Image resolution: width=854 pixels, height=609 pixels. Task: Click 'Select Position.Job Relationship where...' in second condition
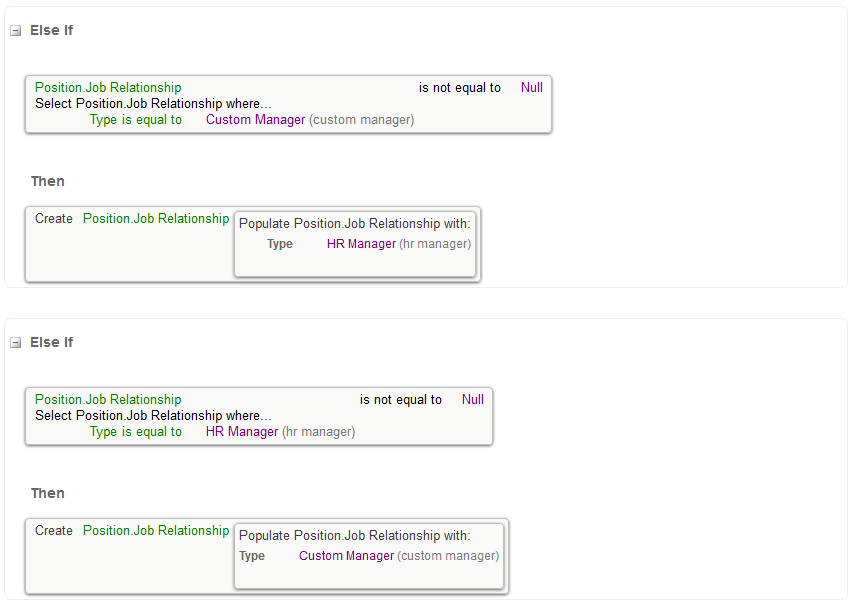tap(153, 416)
